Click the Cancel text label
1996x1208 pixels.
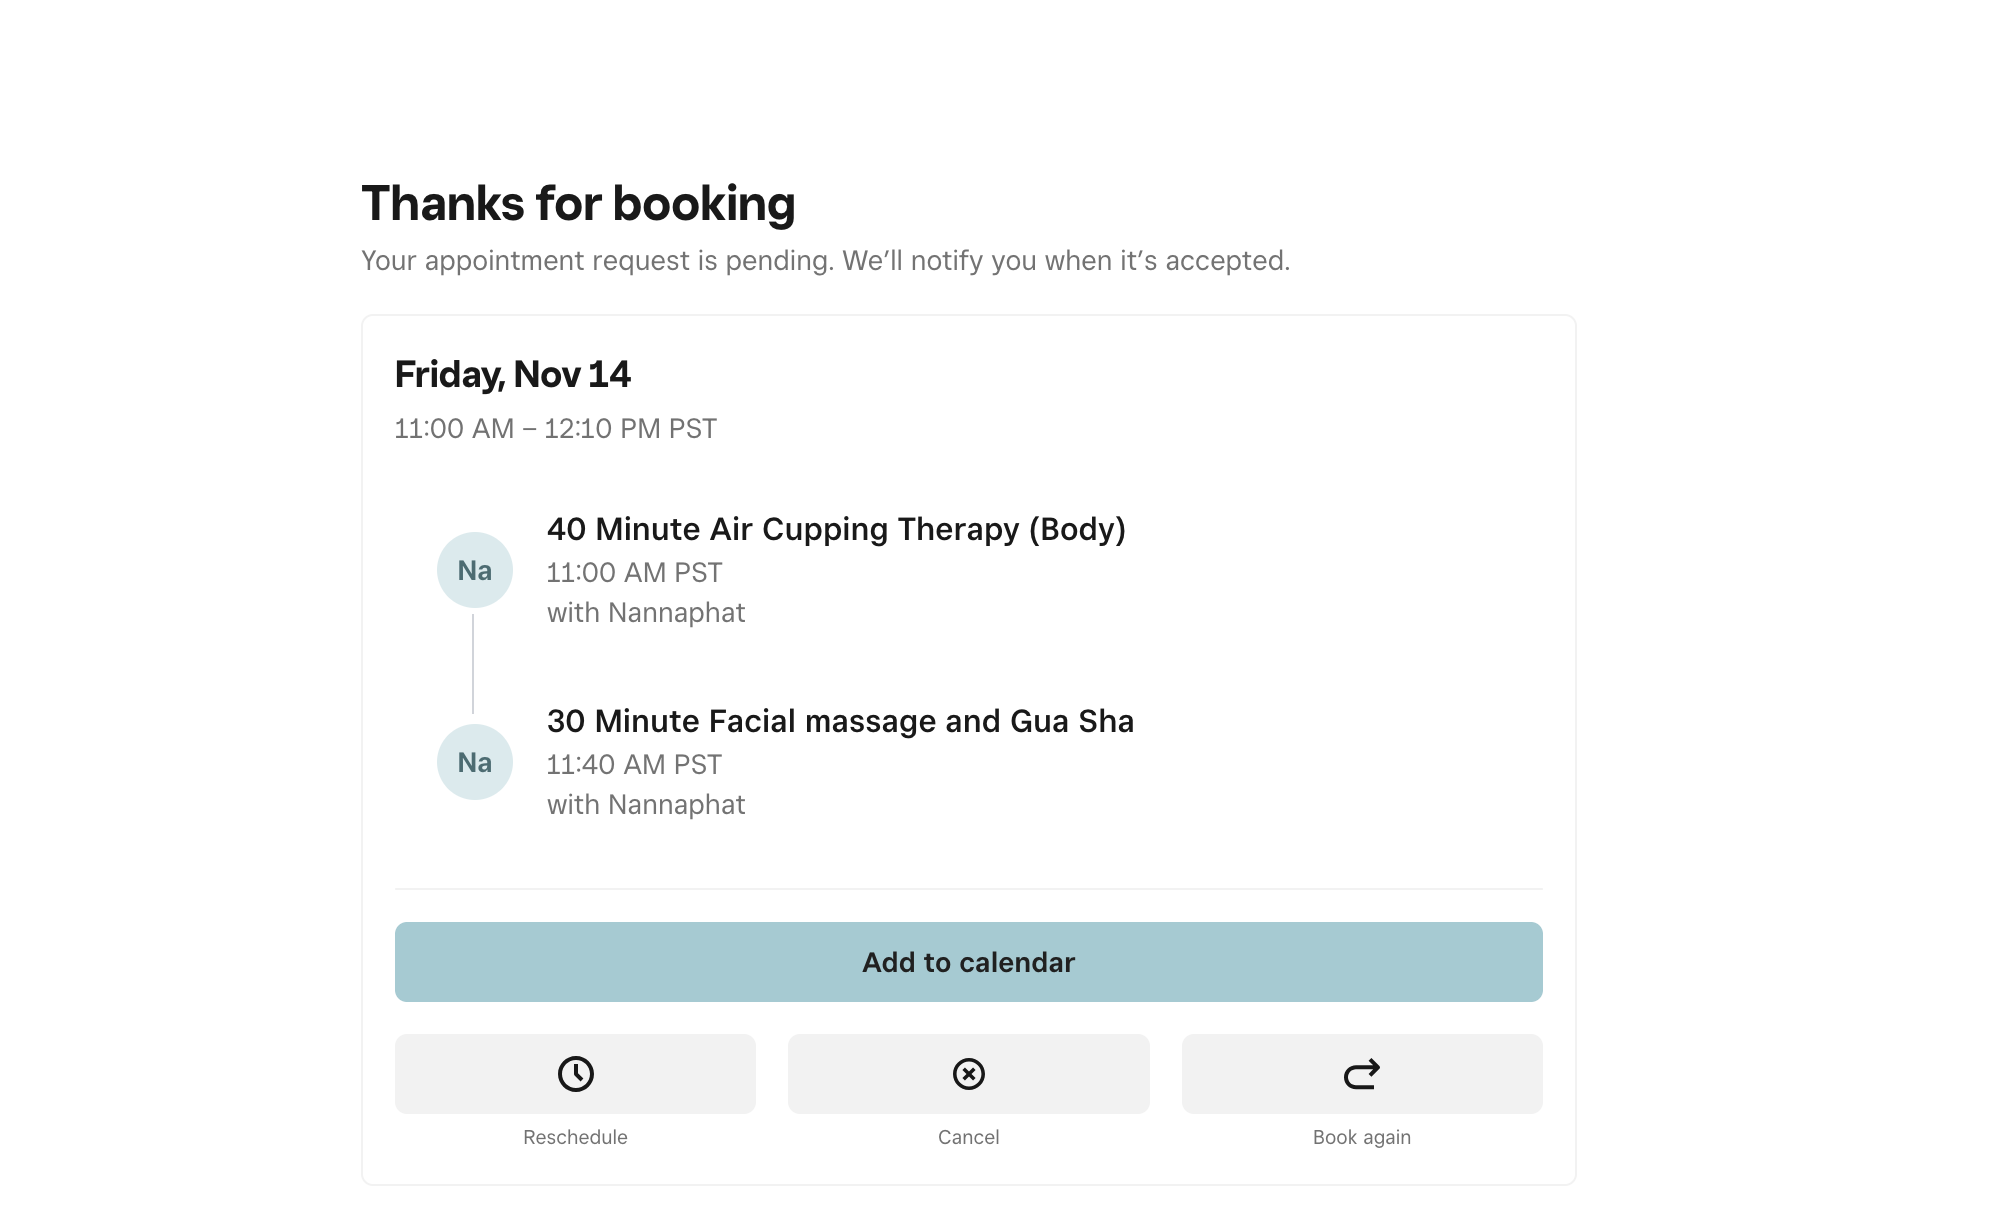pyautogui.click(x=968, y=1137)
